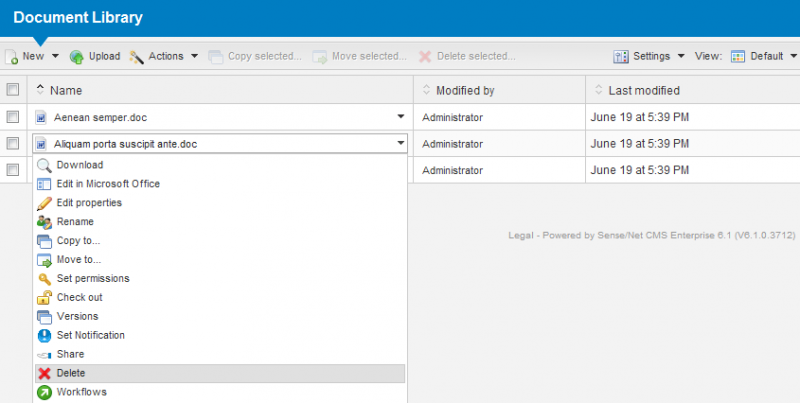Screen dimensions: 800x403
Task: Click the Copy selected icon
Action: pyautogui.click(x=216, y=57)
